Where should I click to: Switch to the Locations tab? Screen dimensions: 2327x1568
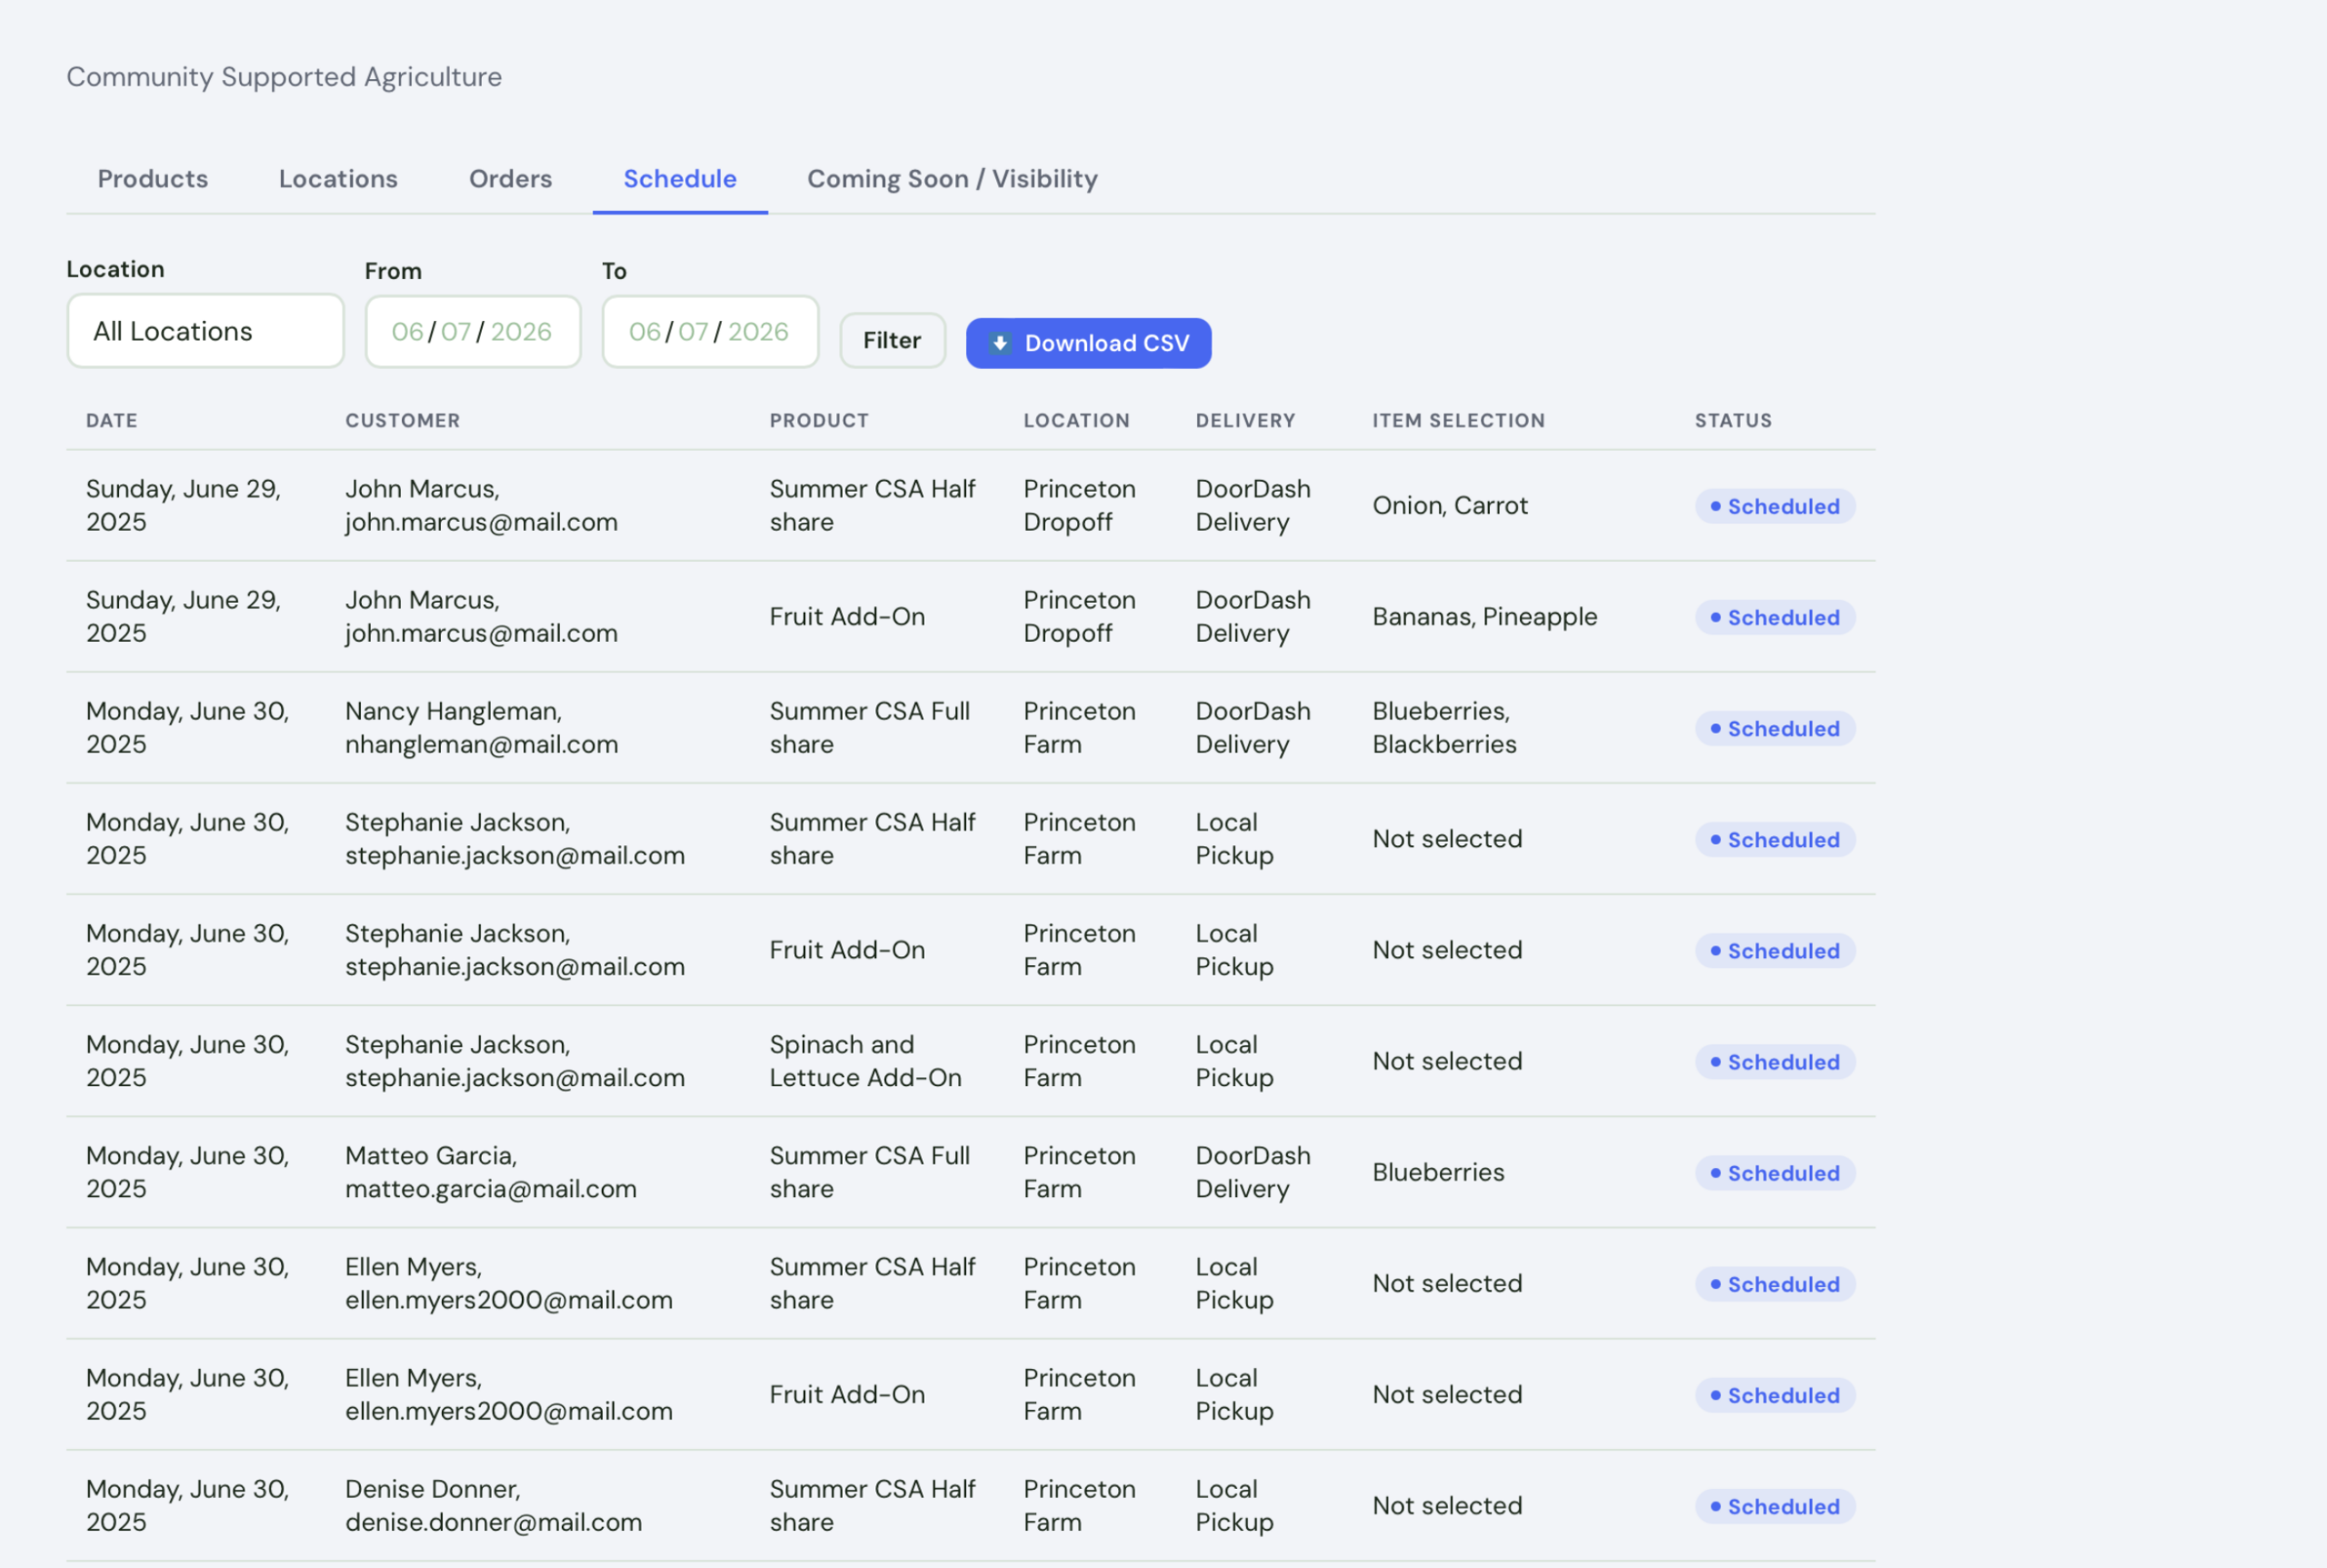(338, 179)
